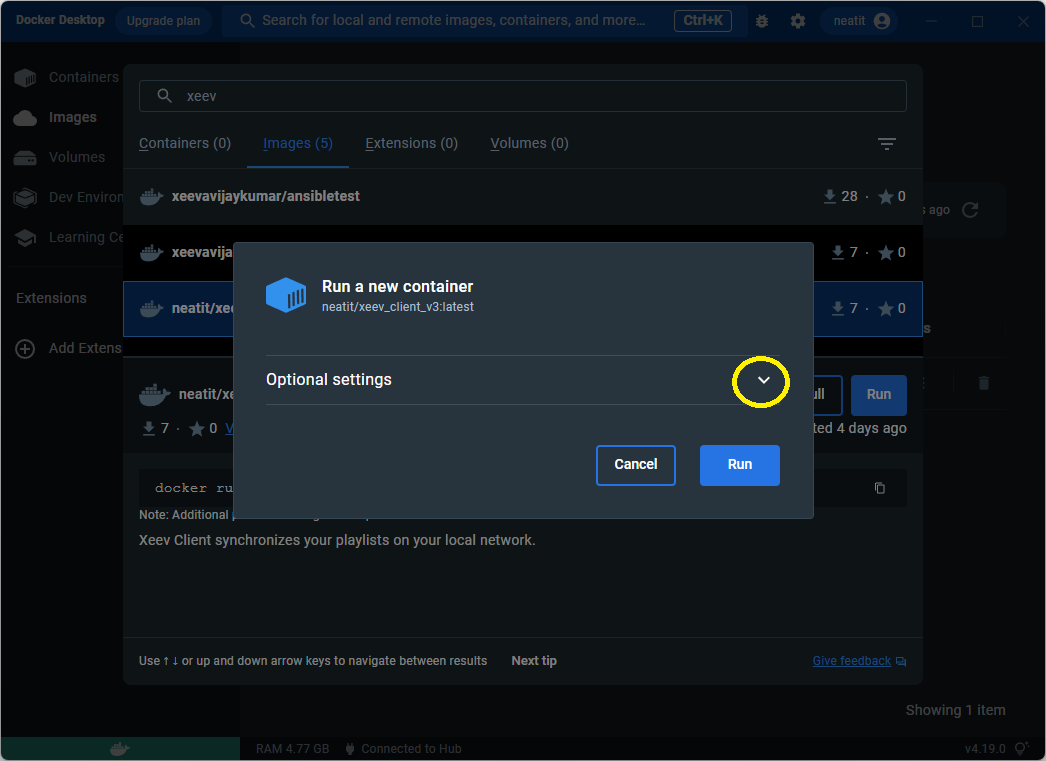This screenshot has width=1046, height=761.
Task: Switch to the Extensions (0) tab
Action: (x=411, y=144)
